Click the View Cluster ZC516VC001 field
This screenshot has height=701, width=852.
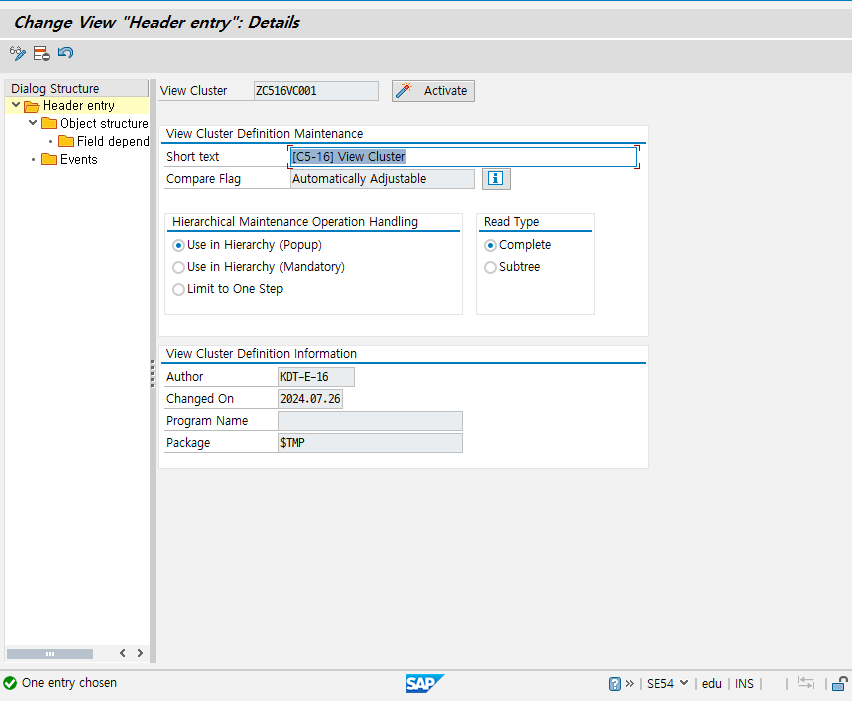[x=316, y=91]
